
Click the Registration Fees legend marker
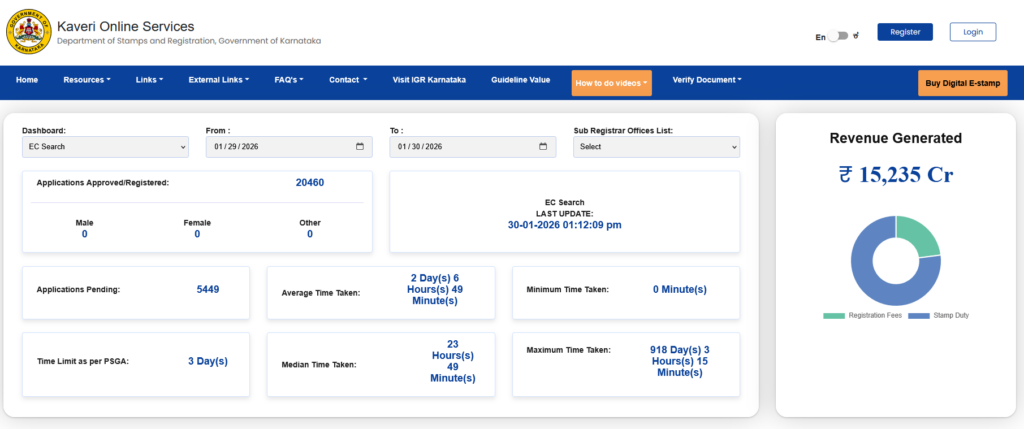tap(834, 316)
